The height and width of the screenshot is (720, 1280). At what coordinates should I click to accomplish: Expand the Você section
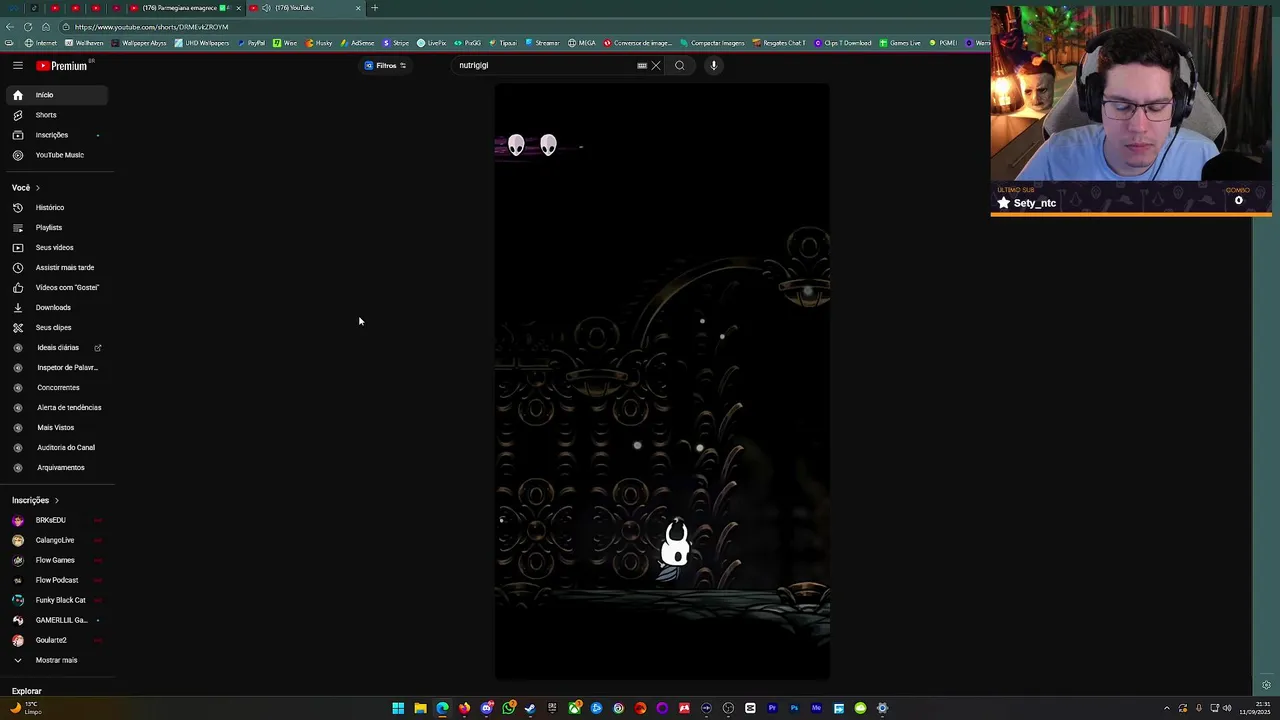(26, 188)
